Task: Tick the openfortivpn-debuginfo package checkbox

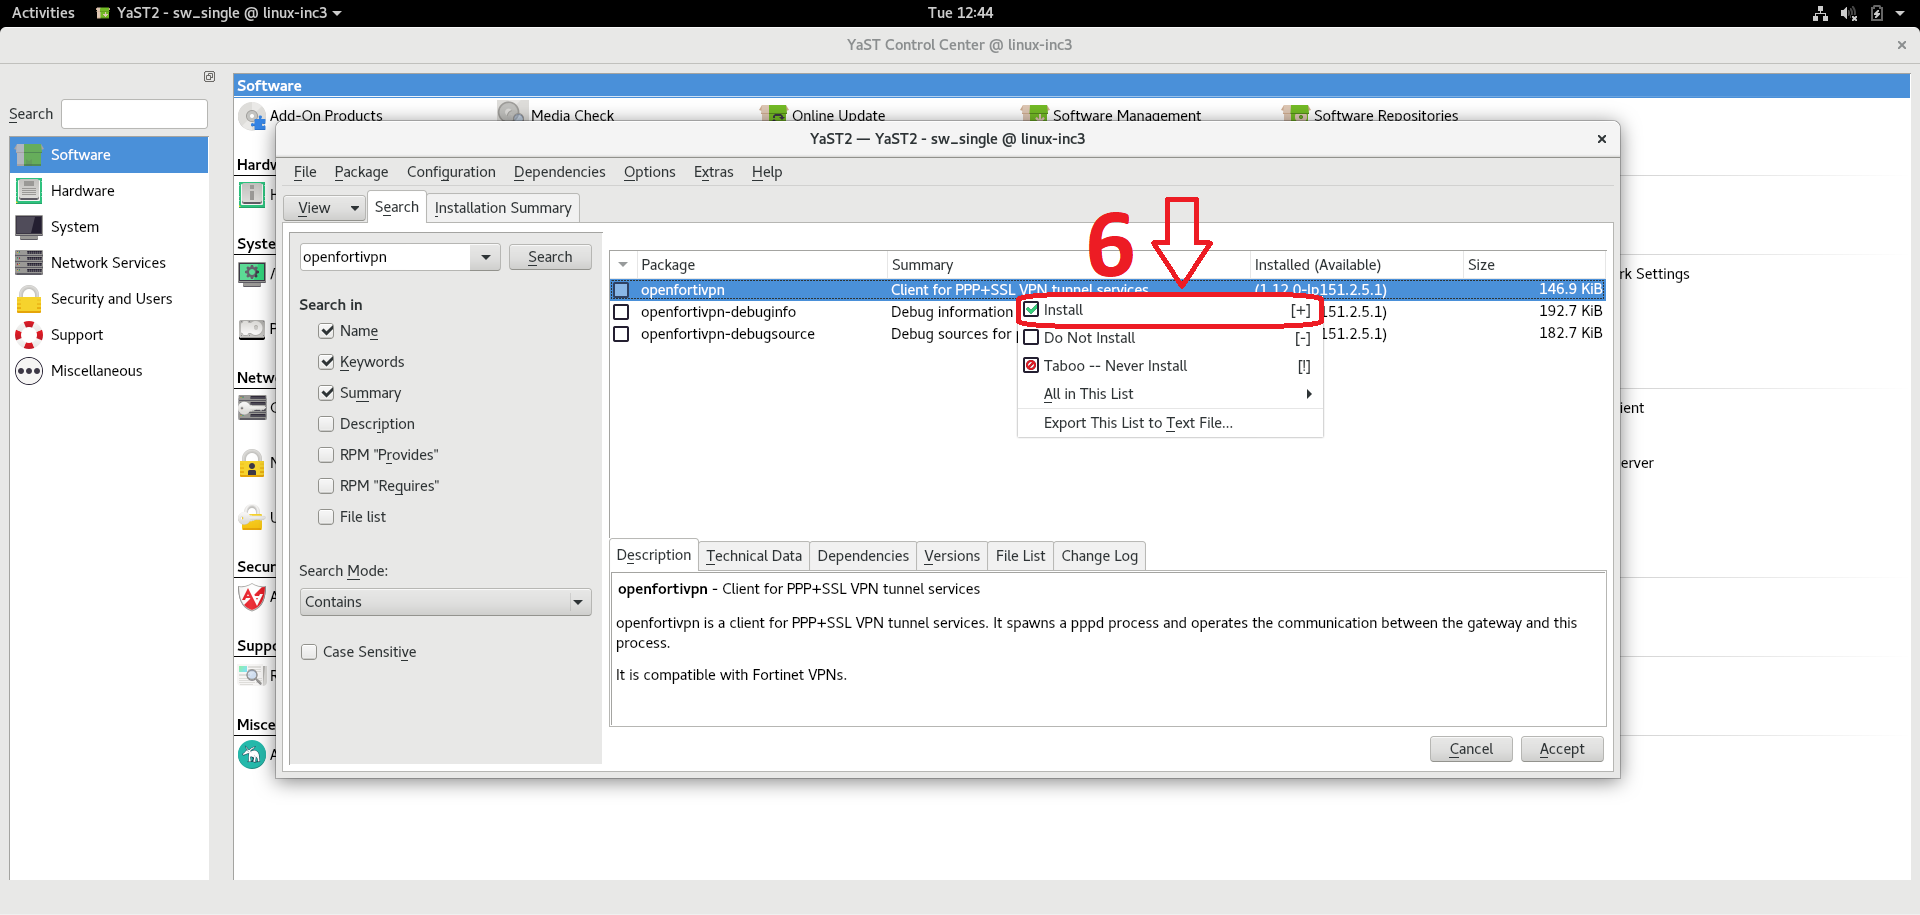Action: 621,312
